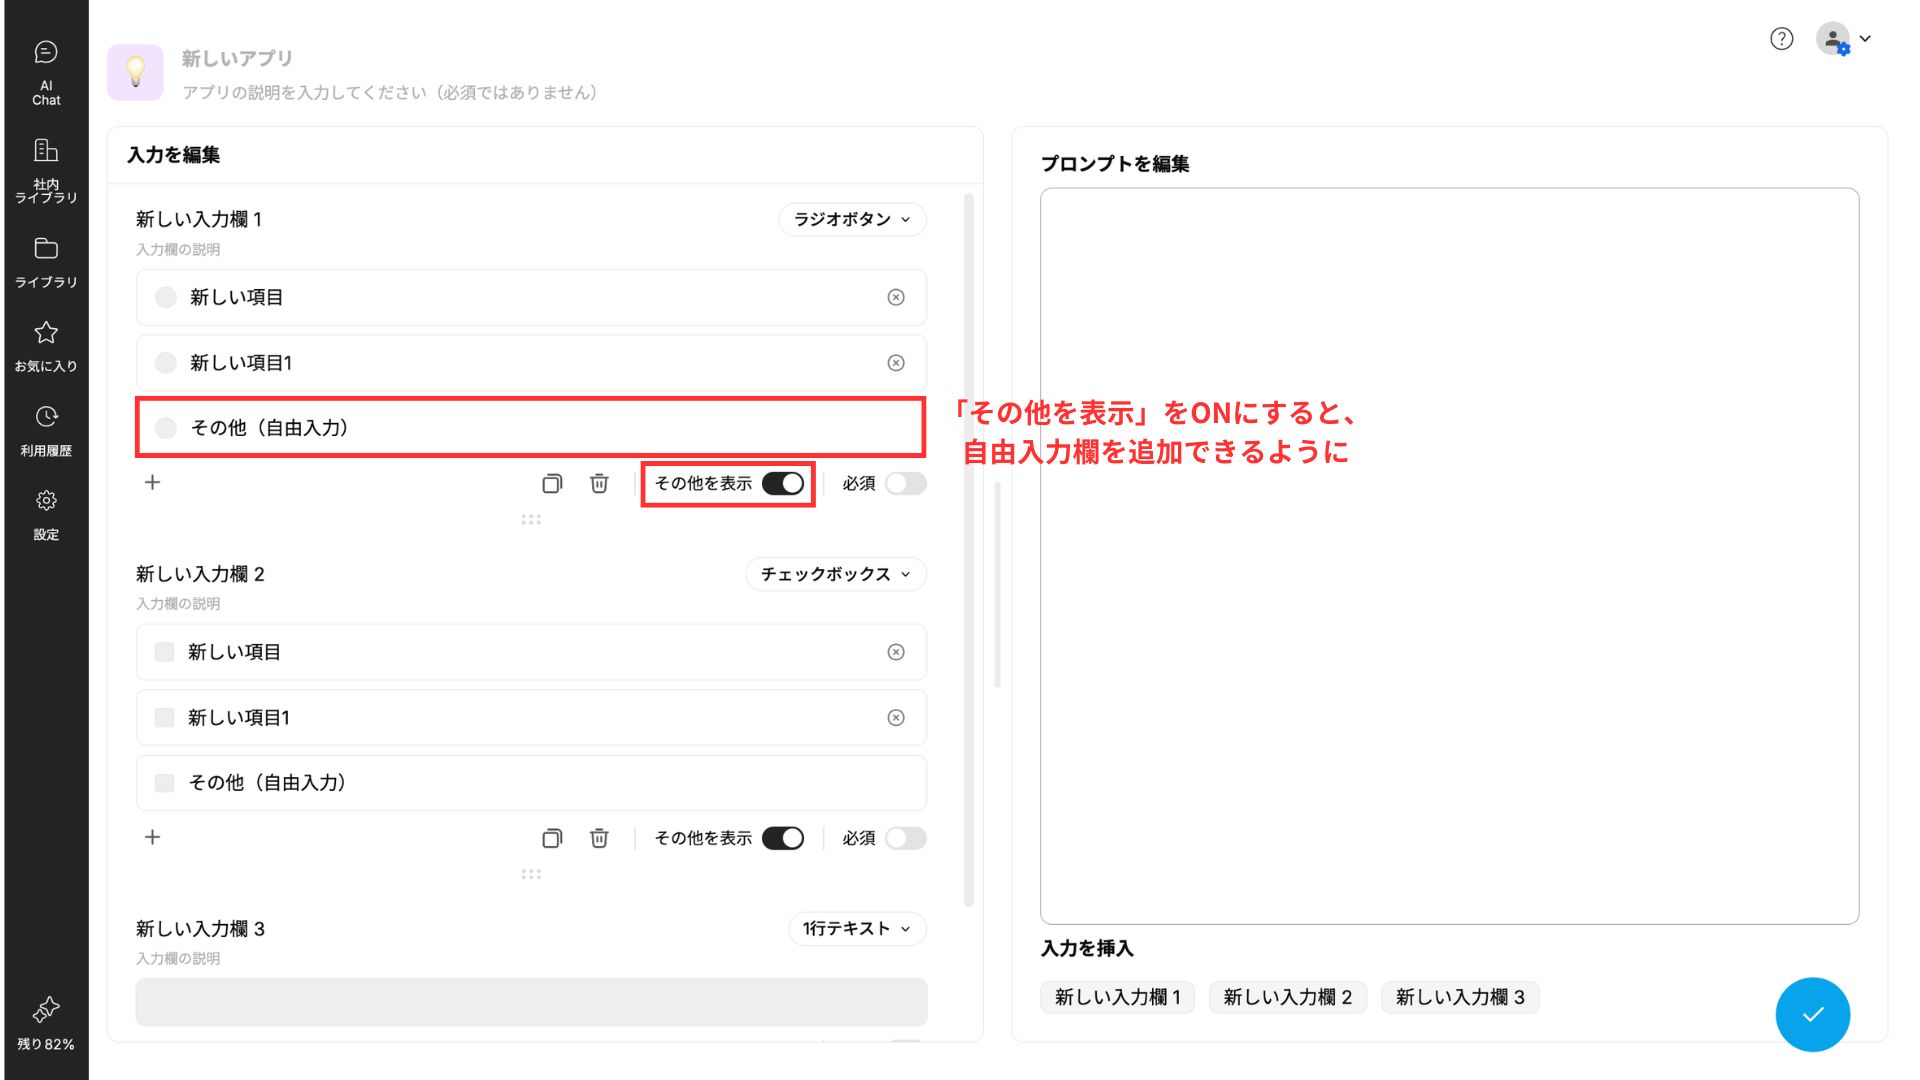Image resolution: width=1920 pixels, height=1080 pixels.
Task: Open the help question mark icon
Action: (x=1781, y=39)
